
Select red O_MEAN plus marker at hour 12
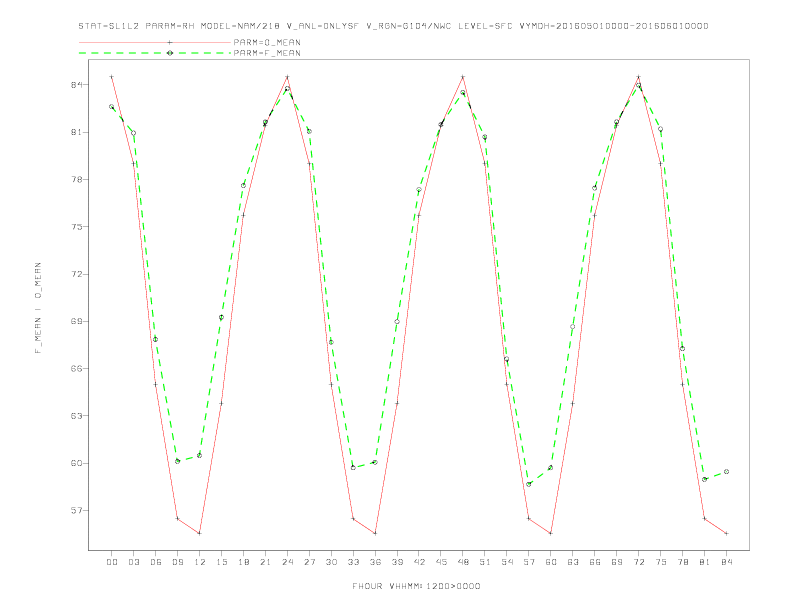(200, 533)
